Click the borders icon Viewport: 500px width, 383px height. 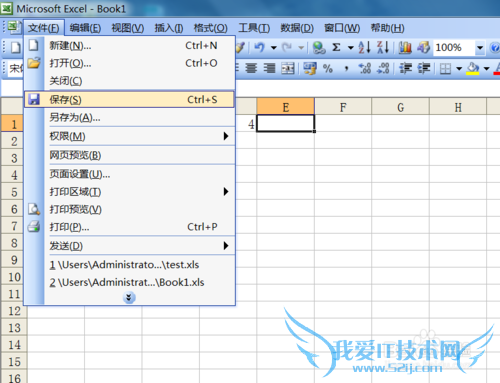point(445,69)
